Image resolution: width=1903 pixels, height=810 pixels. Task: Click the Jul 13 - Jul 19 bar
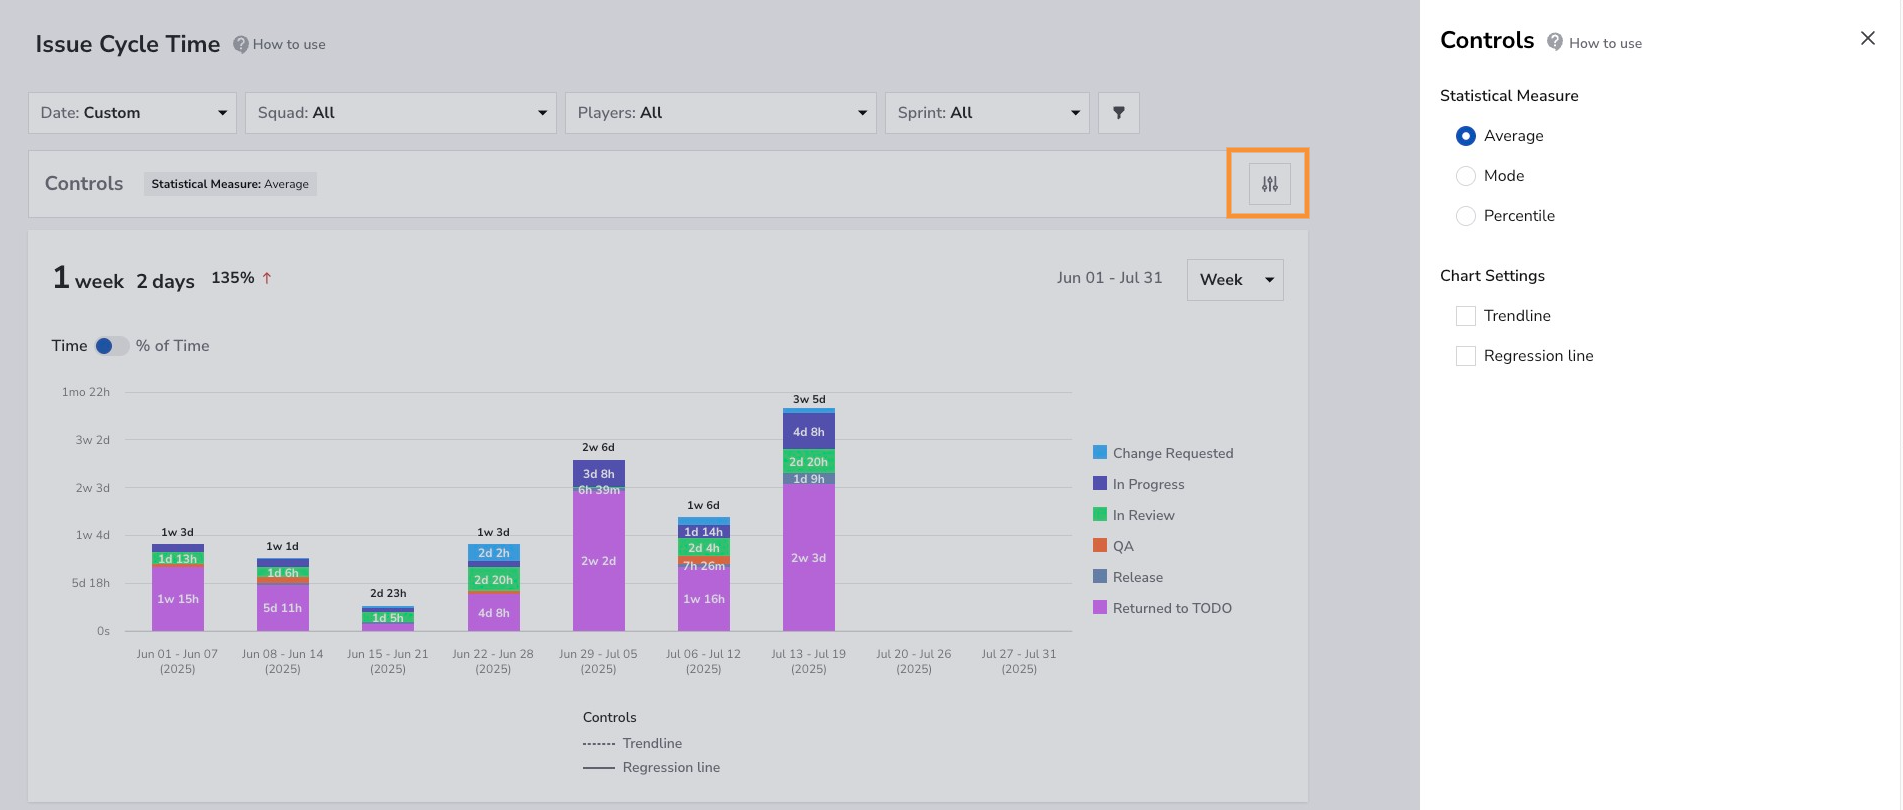pyautogui.click(x=809, y=520)
